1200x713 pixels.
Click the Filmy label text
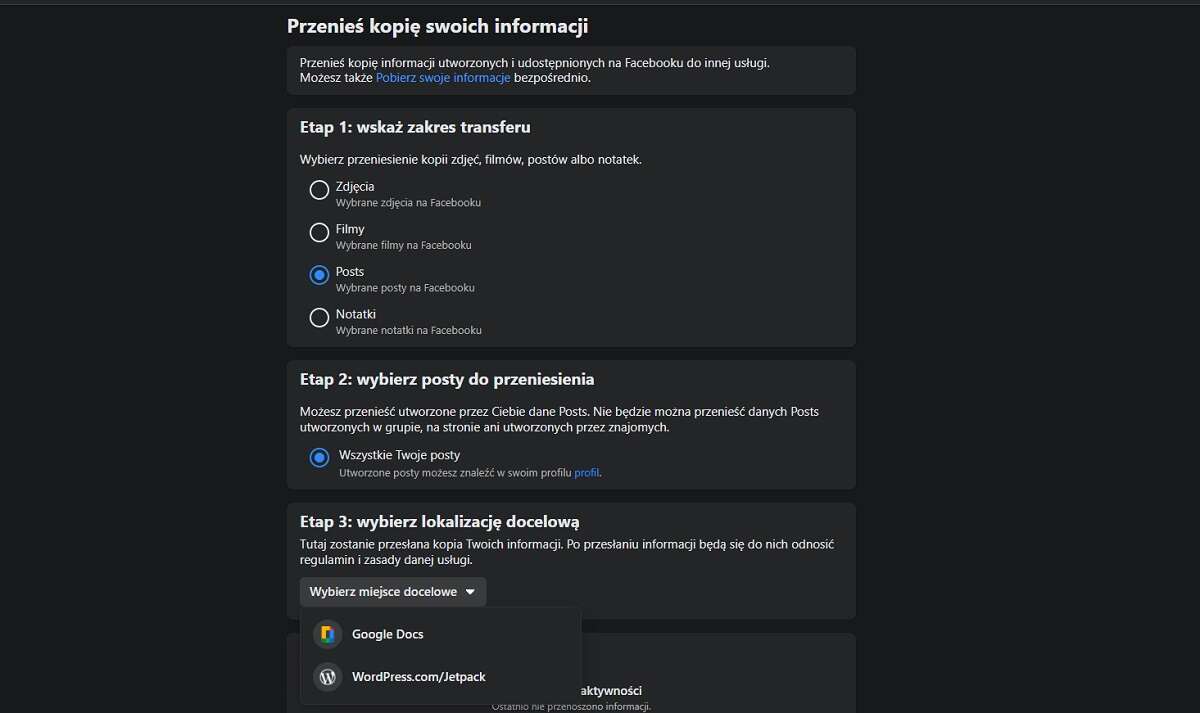[351, 228]
